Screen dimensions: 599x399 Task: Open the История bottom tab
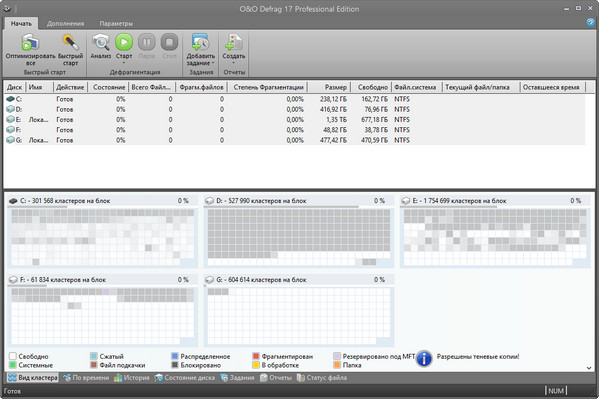pos(132,378)
